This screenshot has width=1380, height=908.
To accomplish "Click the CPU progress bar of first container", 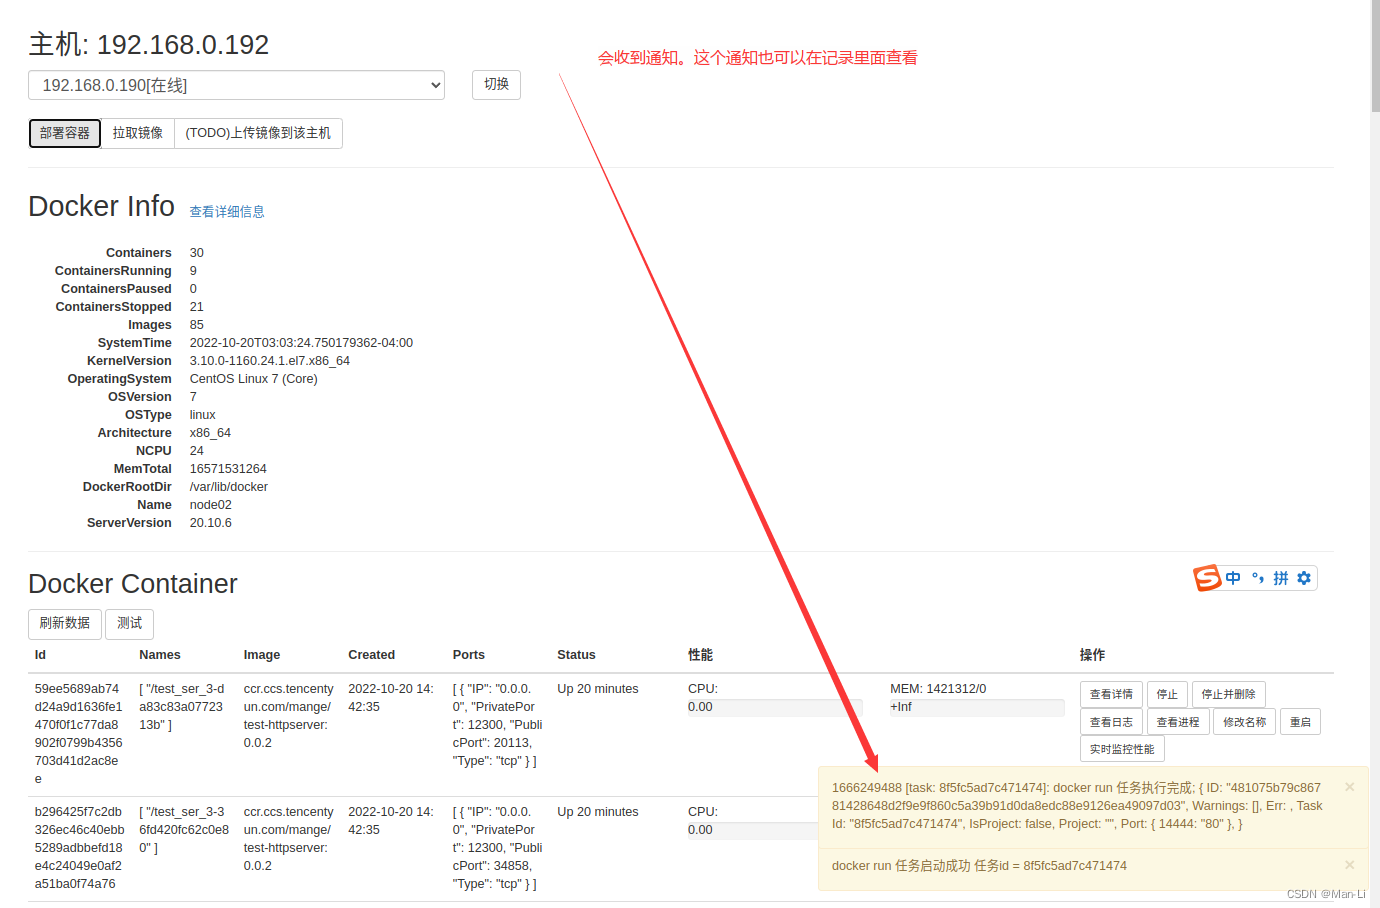I will point(775,707).
